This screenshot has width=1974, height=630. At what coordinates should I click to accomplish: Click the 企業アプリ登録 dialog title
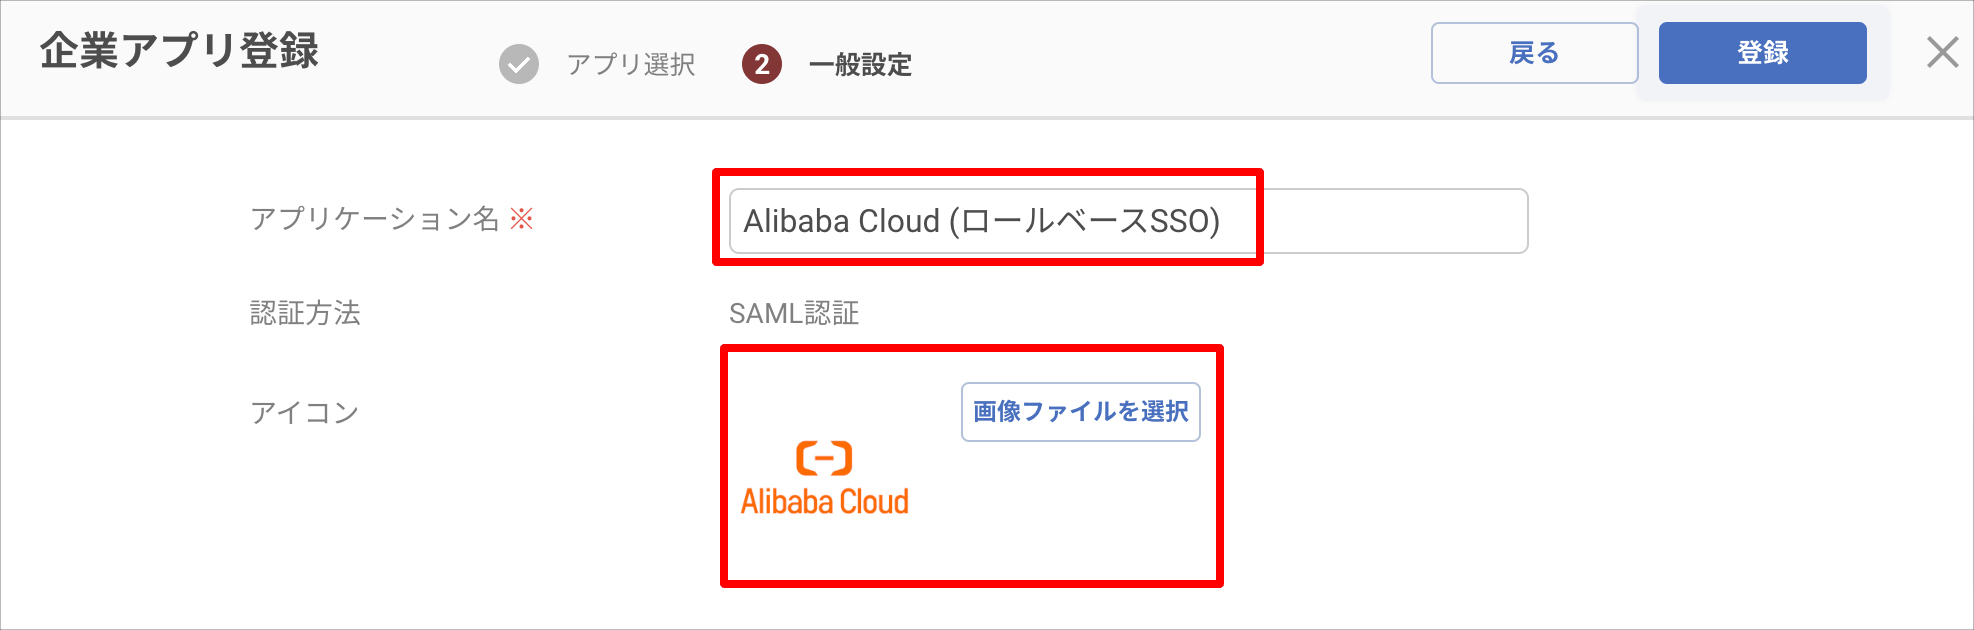[x=178, y=53]
